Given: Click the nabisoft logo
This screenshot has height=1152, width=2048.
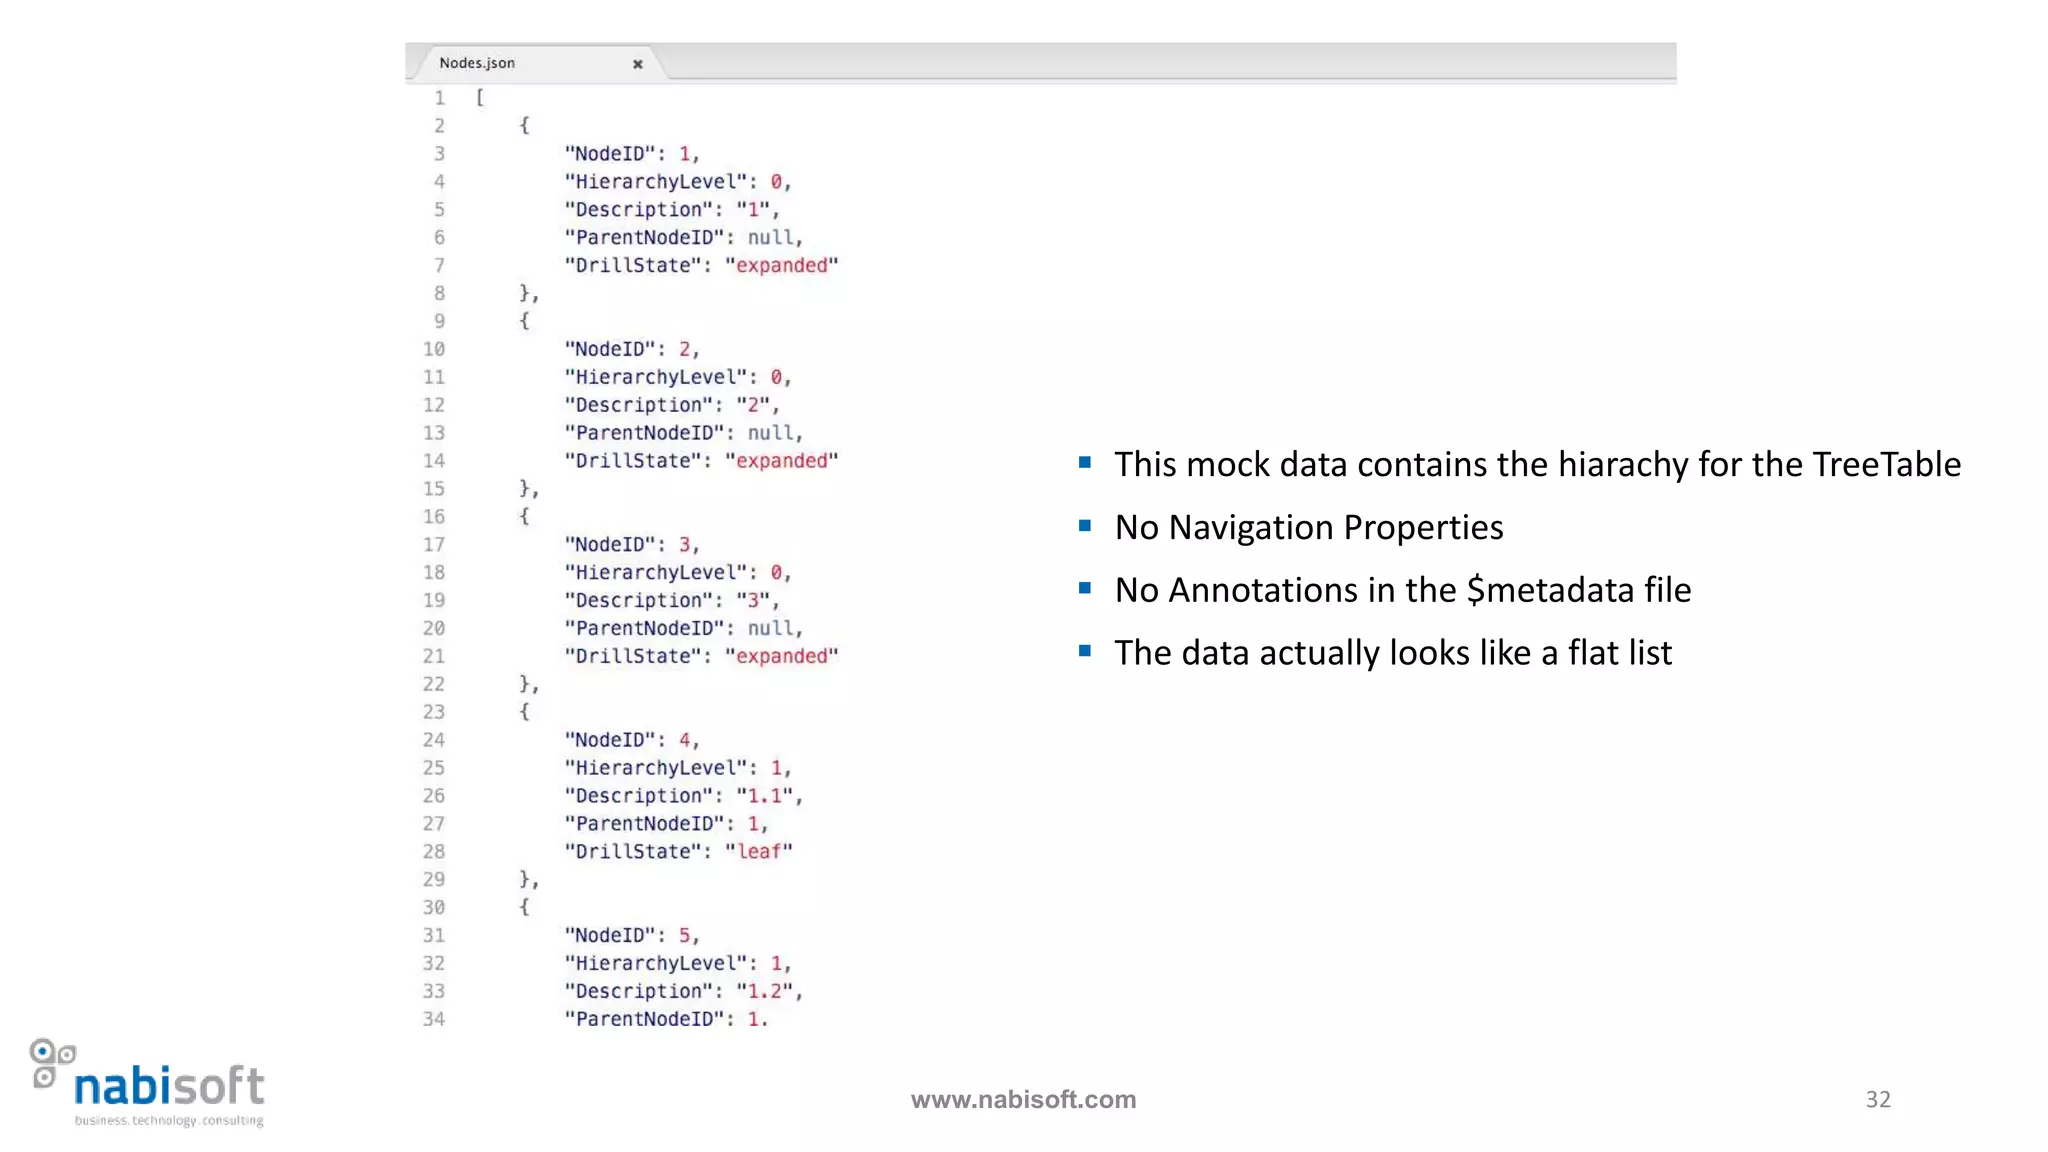Looking at the screenshot, I should 148,1082.
